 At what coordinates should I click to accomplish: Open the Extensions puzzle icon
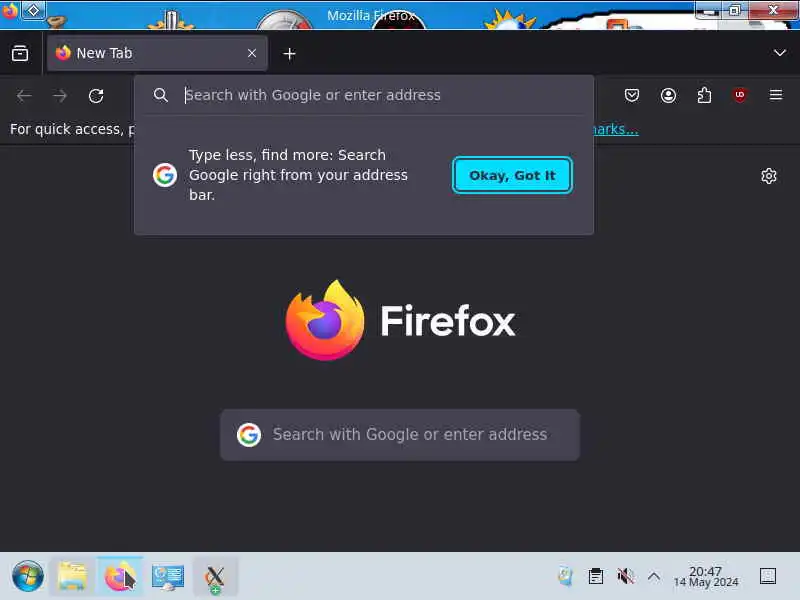click(x=704, y=95)
